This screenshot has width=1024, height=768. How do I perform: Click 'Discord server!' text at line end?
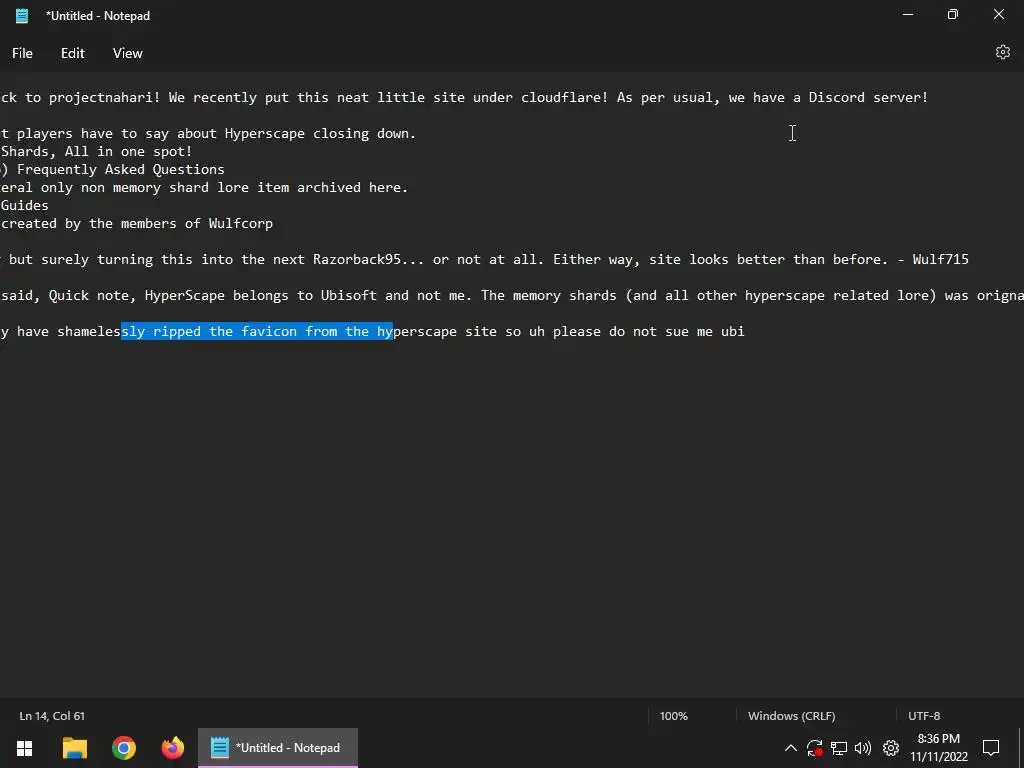869,97
